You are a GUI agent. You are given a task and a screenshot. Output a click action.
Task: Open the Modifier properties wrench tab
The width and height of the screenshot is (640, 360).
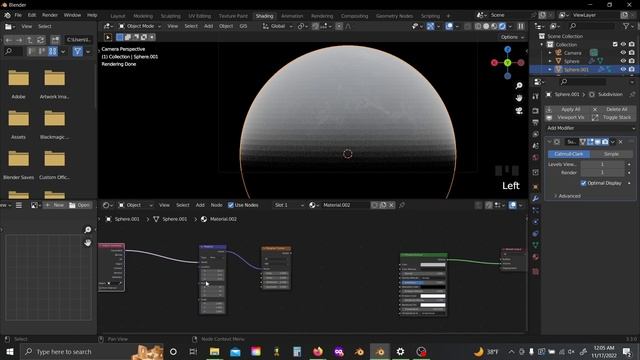click(x=536, y=198)
